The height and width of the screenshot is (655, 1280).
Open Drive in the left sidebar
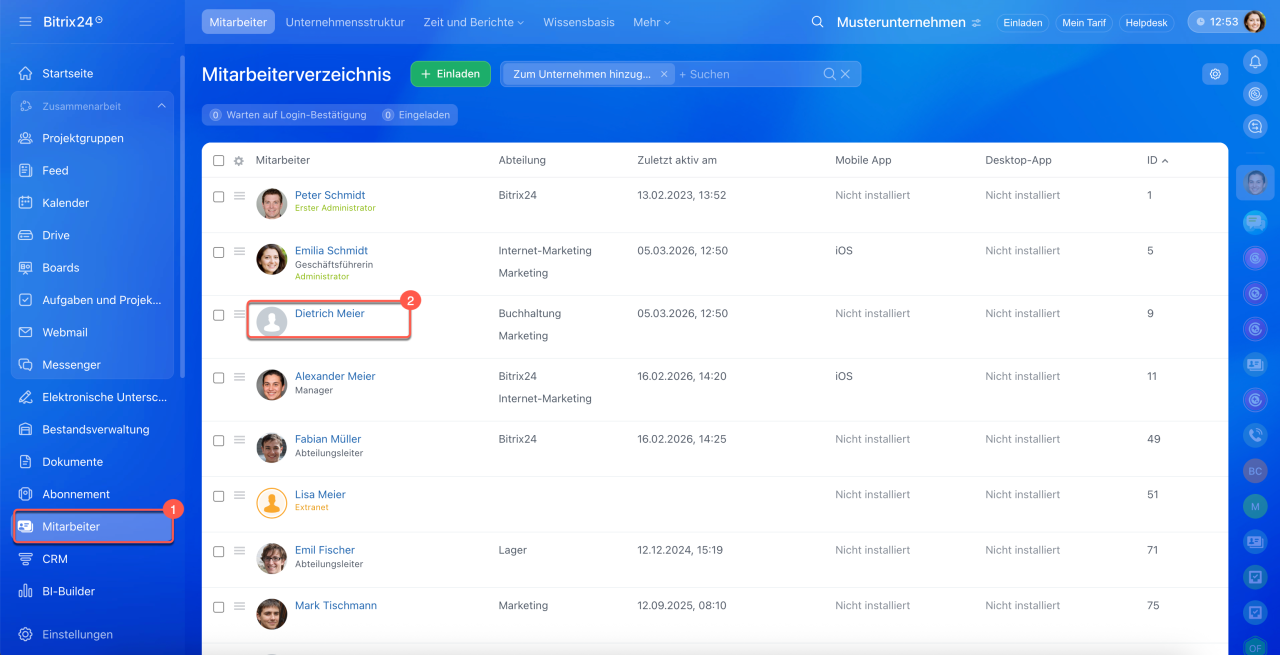click(56, 235)
